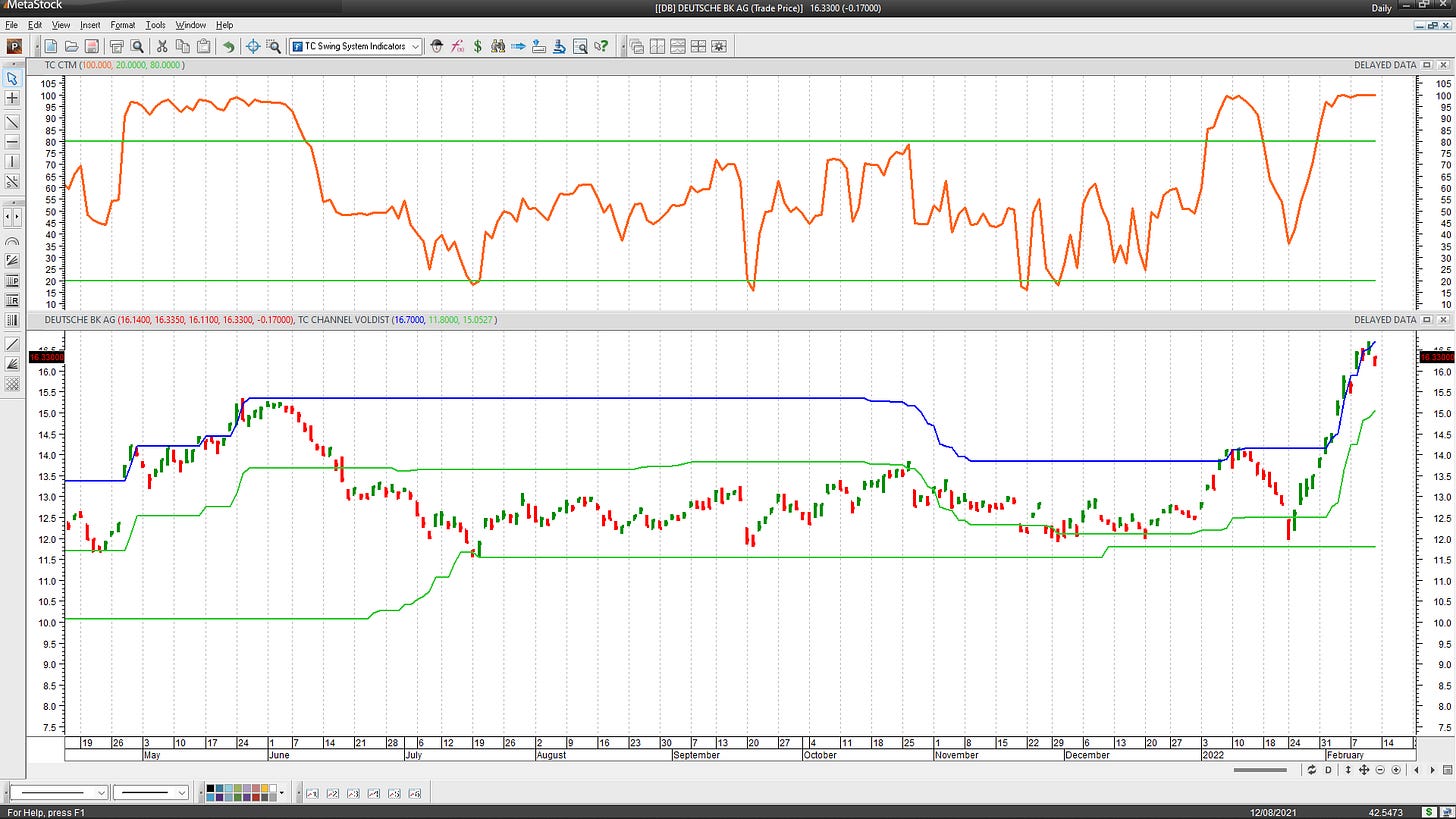1456x819 pixels.
Task: Click the status bar value 42.5473
Action: tap(1385, 812)
